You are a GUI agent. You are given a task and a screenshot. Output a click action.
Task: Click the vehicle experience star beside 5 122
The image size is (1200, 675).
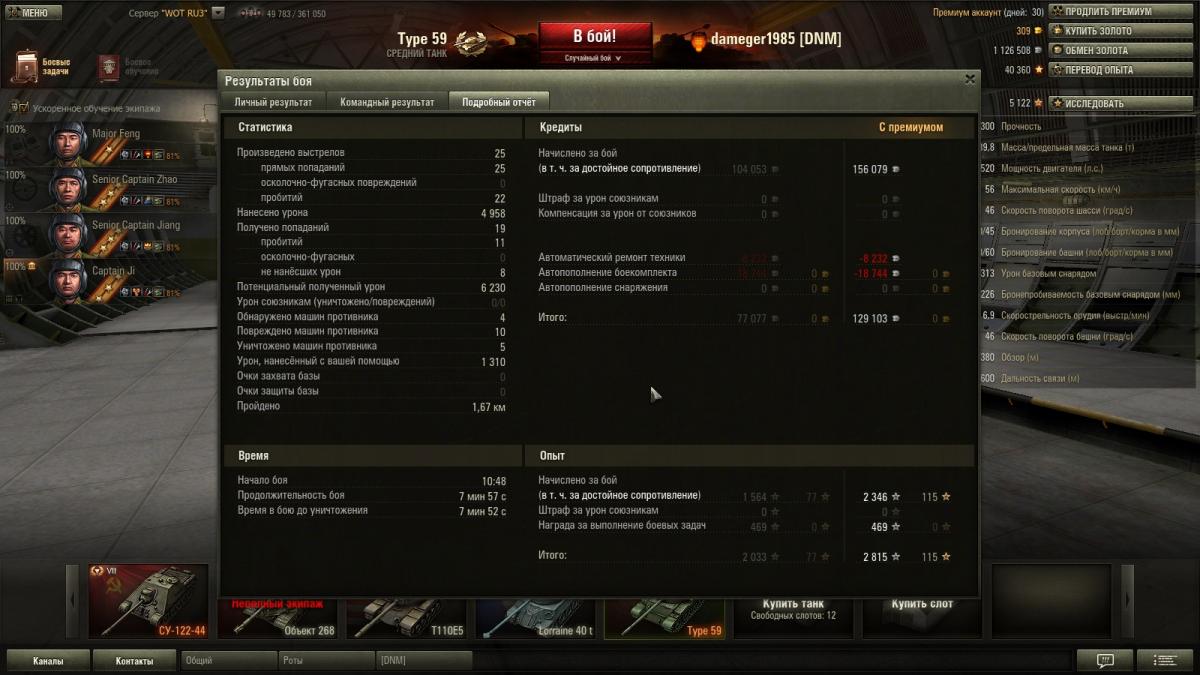[1038, 103]
